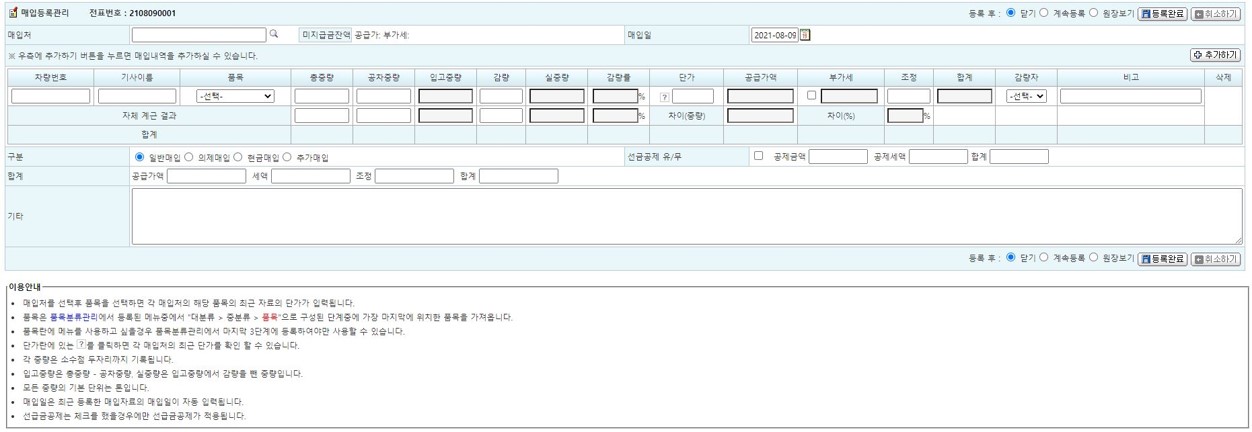Viewport: 1252px width, 432px height.
Task: Select 닫기 radio in the header bar
Action: click(1011, 13)
